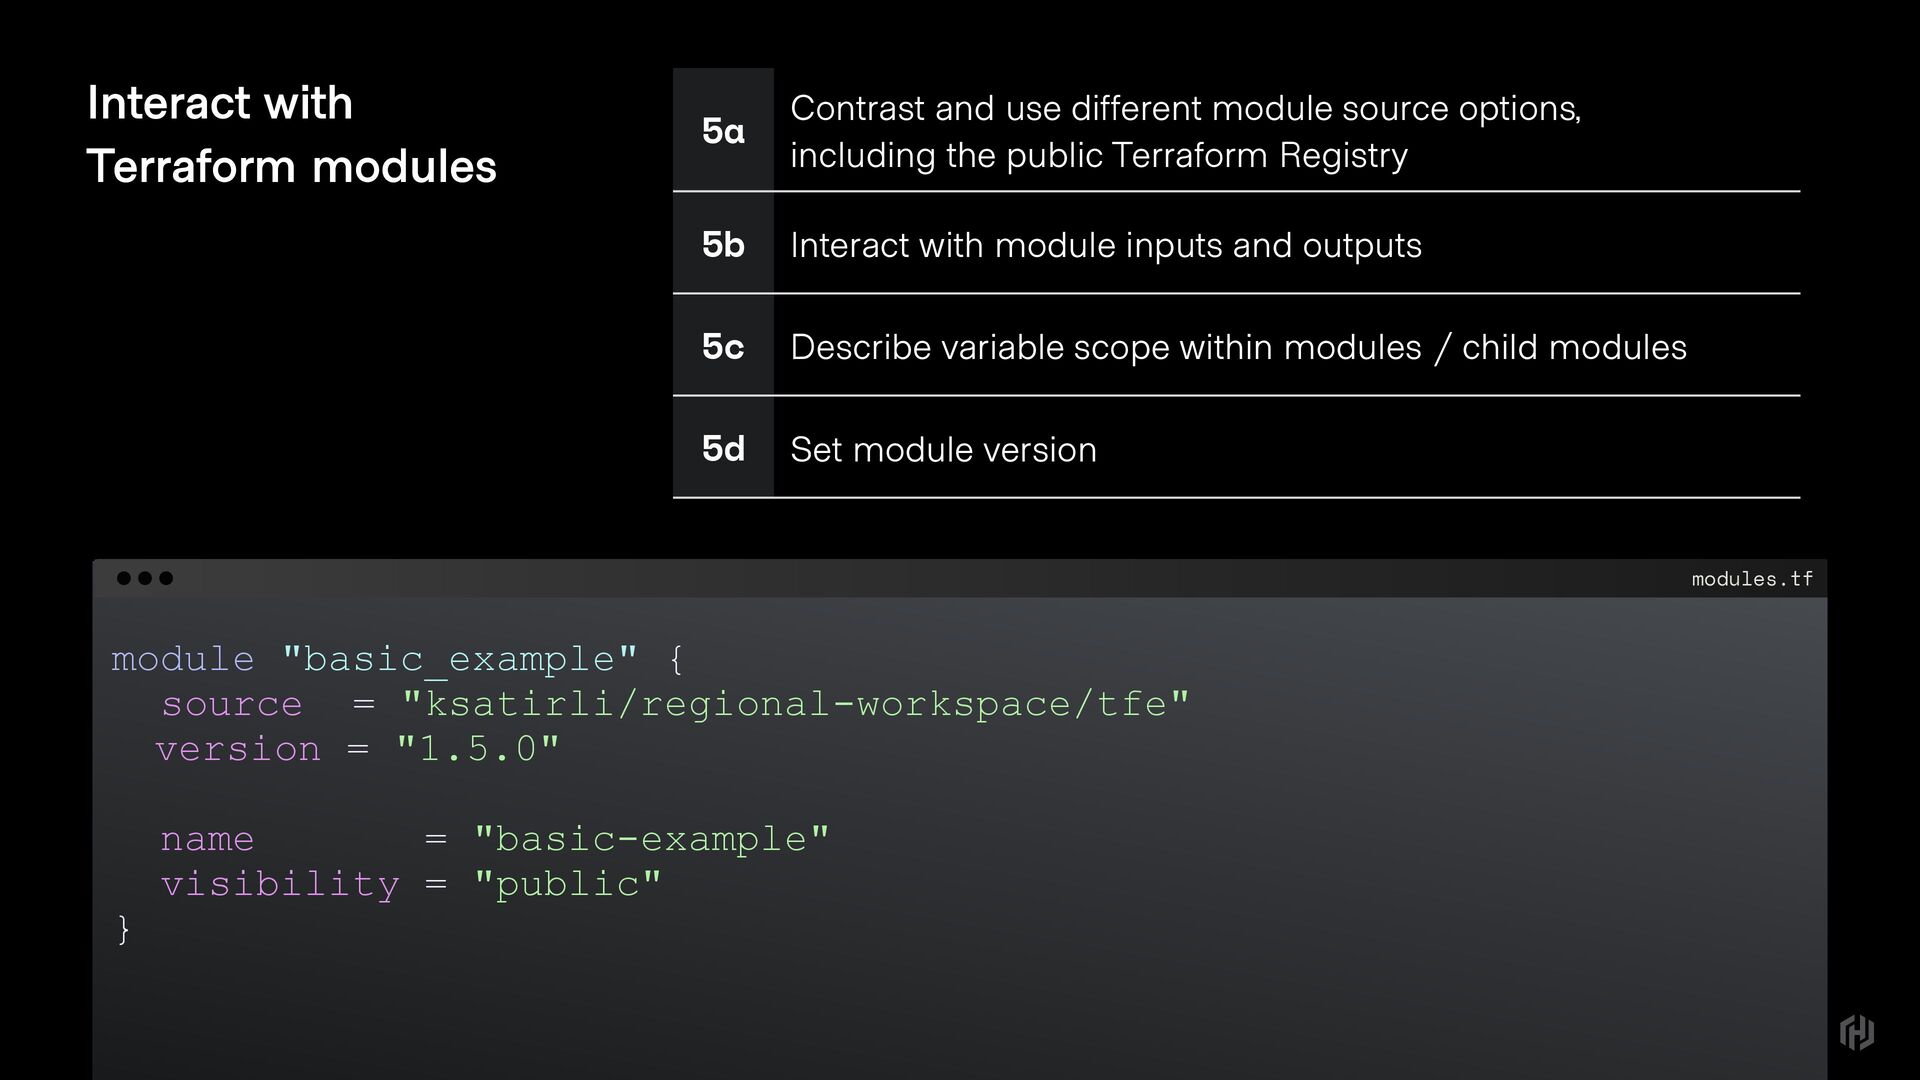Select the 5b objective label

point(723,244)
